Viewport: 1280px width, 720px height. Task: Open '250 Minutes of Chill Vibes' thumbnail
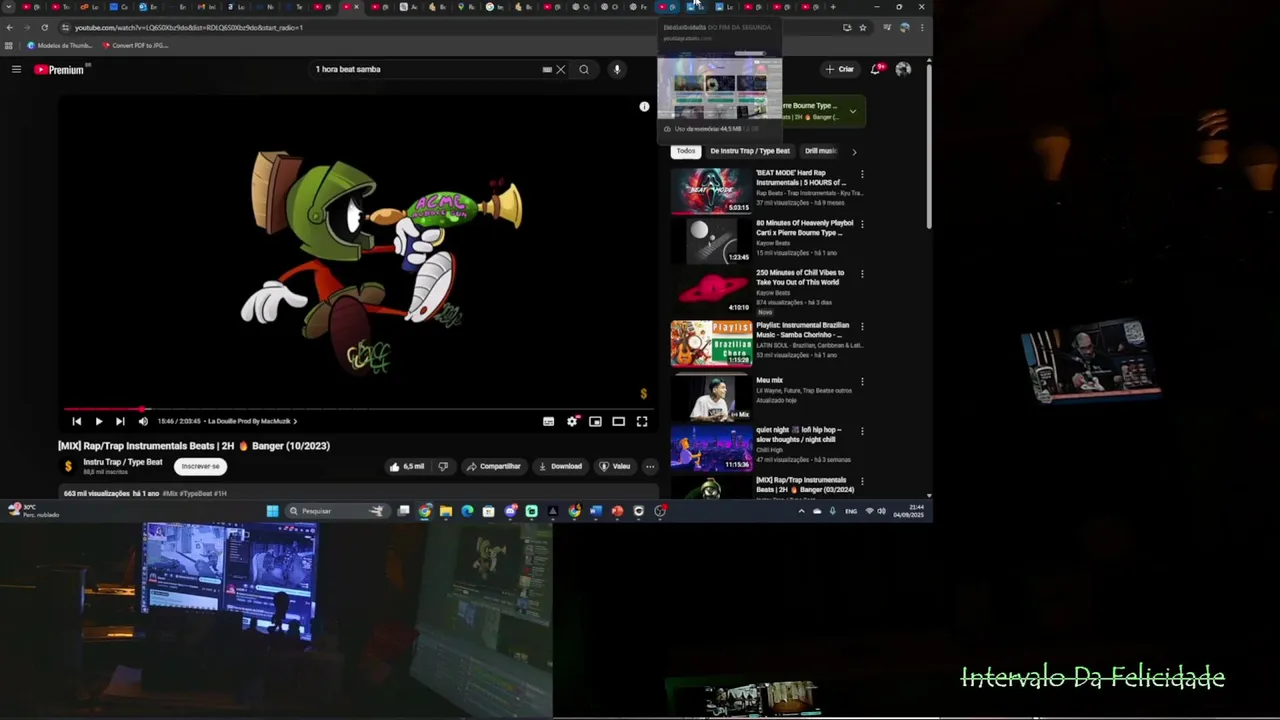point(711,291)
